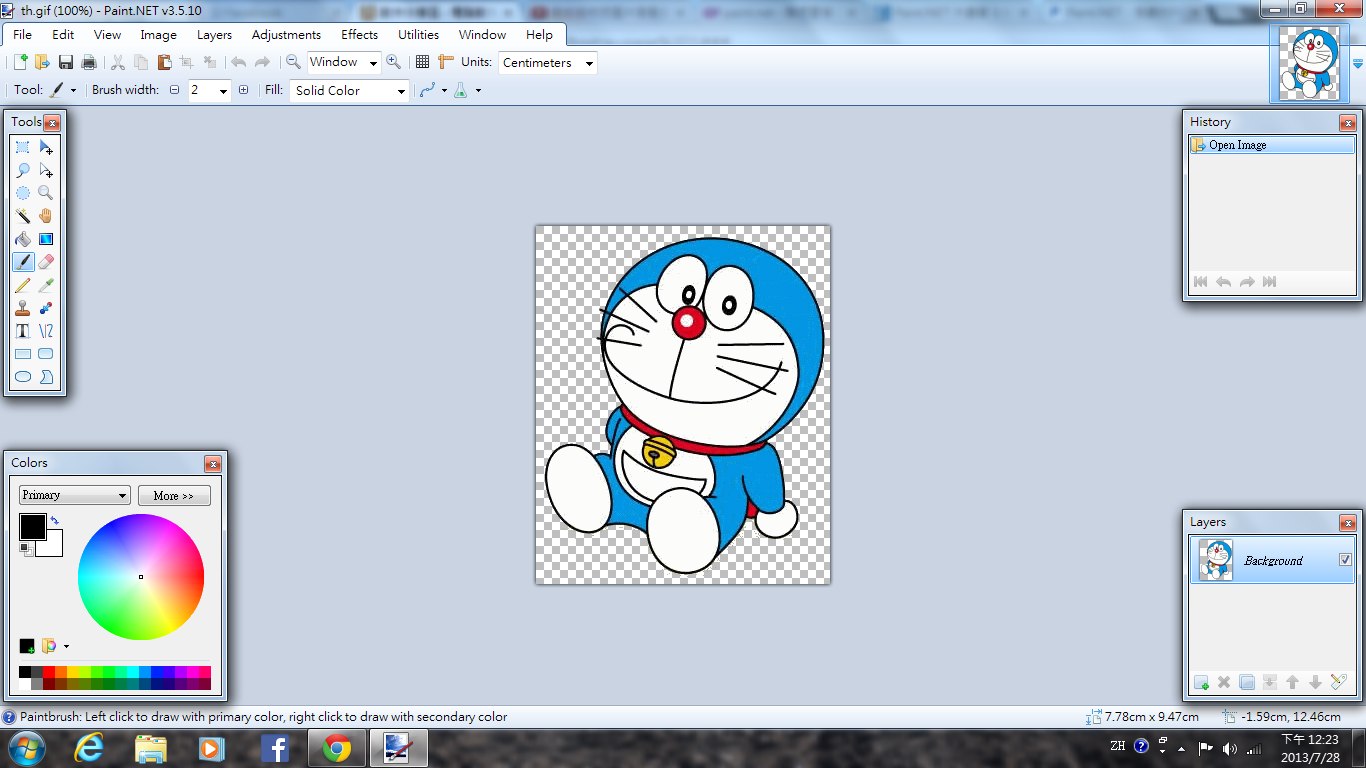Swap primary and secondary colors arrow
The height and width of the screenshot is (768, 1366).
point(54,520)
